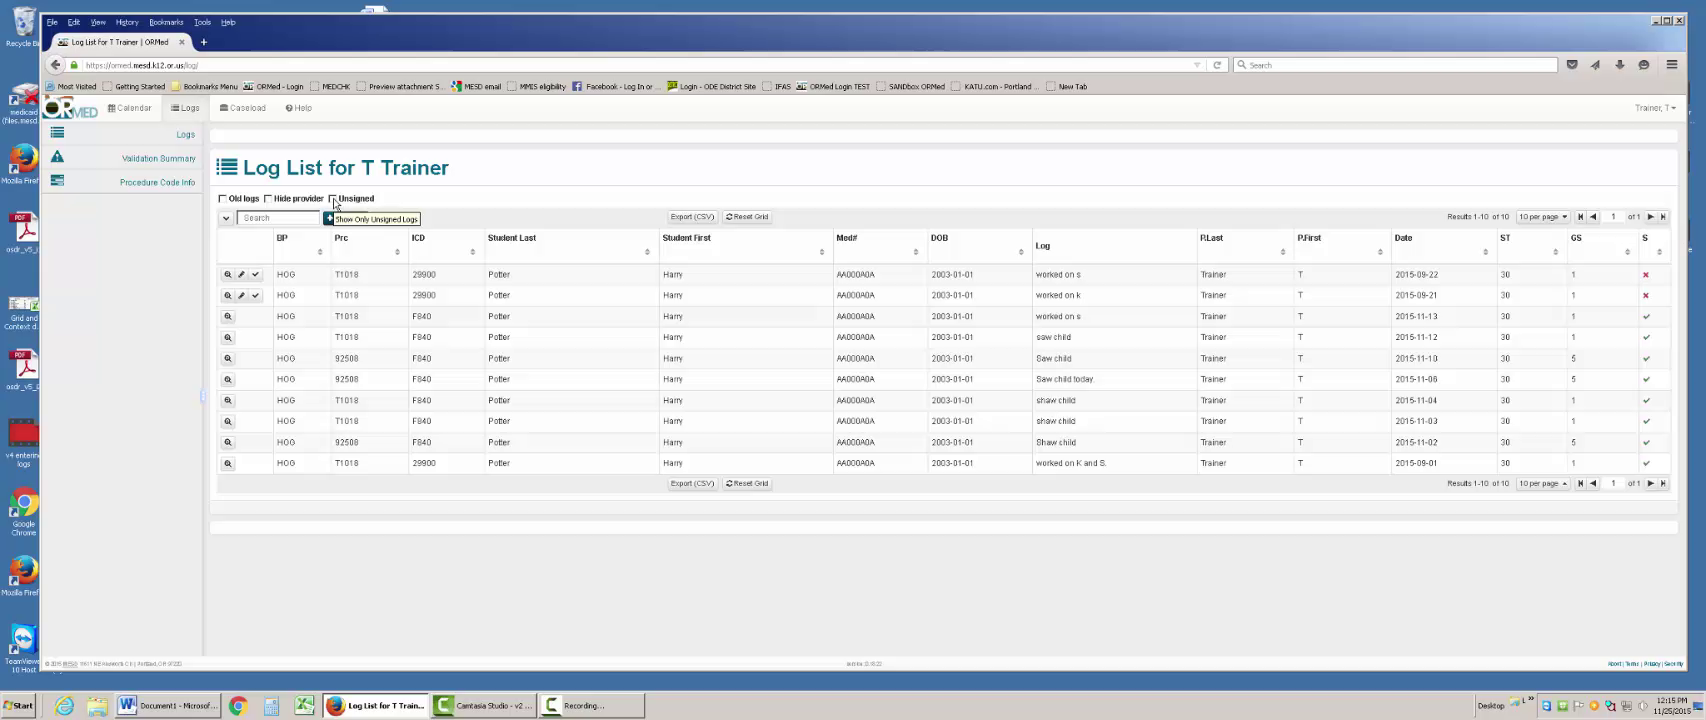Open the Logs nav item

(x=185, y=108)
